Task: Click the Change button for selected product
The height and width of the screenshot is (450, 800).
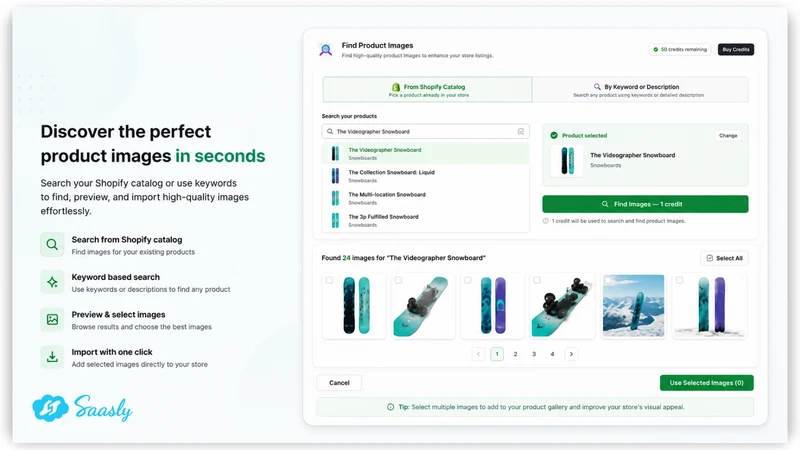Action: point(728,136)
